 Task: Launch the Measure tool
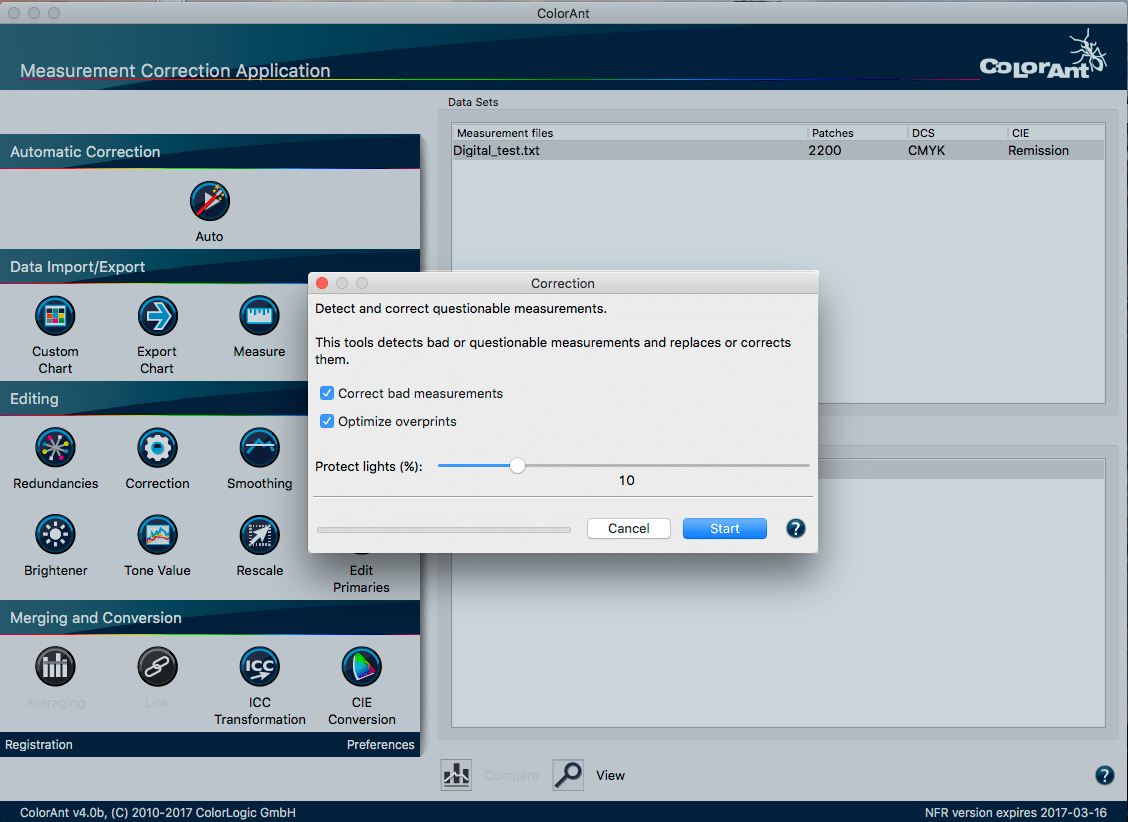(x=259, y=317)
